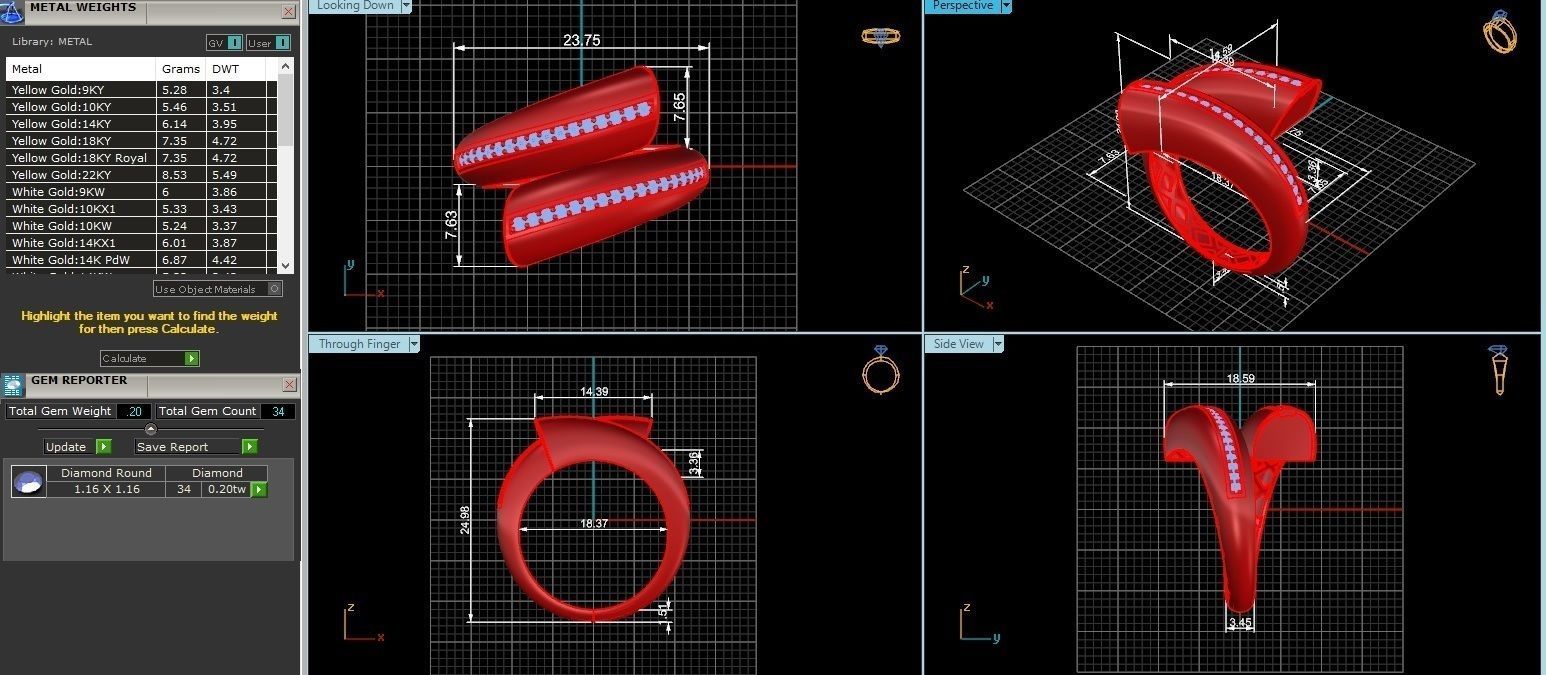This screenshot has width=1546, height=675.
Task: Click the Grams column header
Action: 182,69
